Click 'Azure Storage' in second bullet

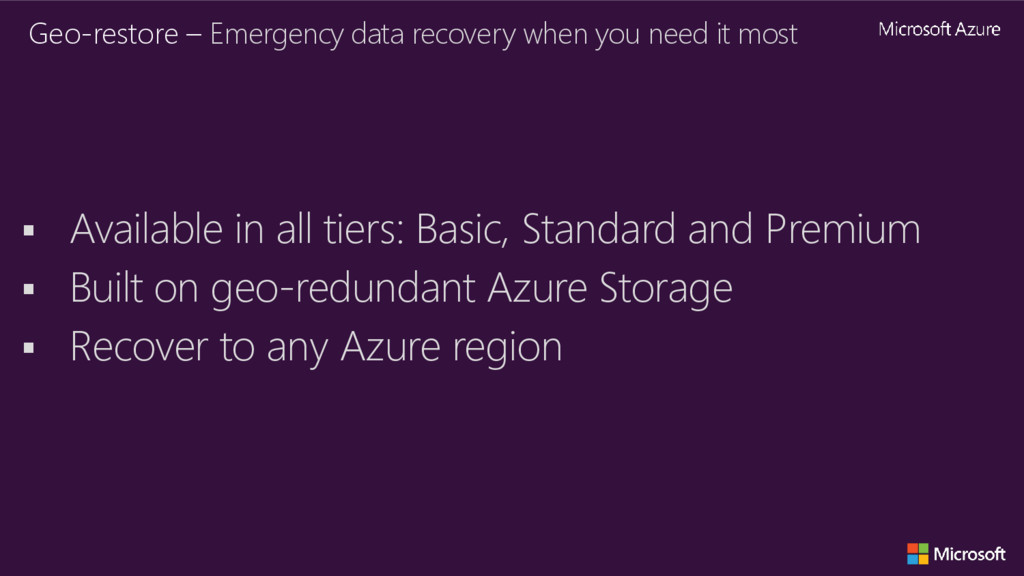click(x=609, y=289)
